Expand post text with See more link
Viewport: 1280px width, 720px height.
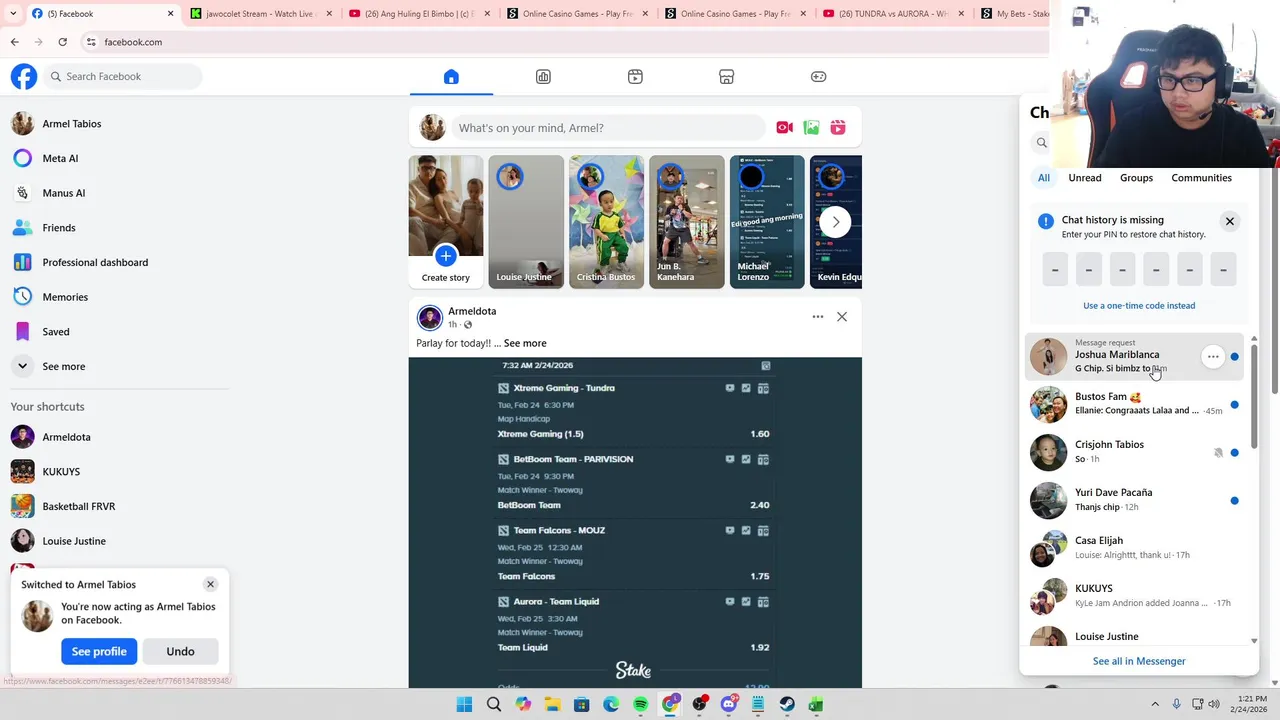click(525, 343)
